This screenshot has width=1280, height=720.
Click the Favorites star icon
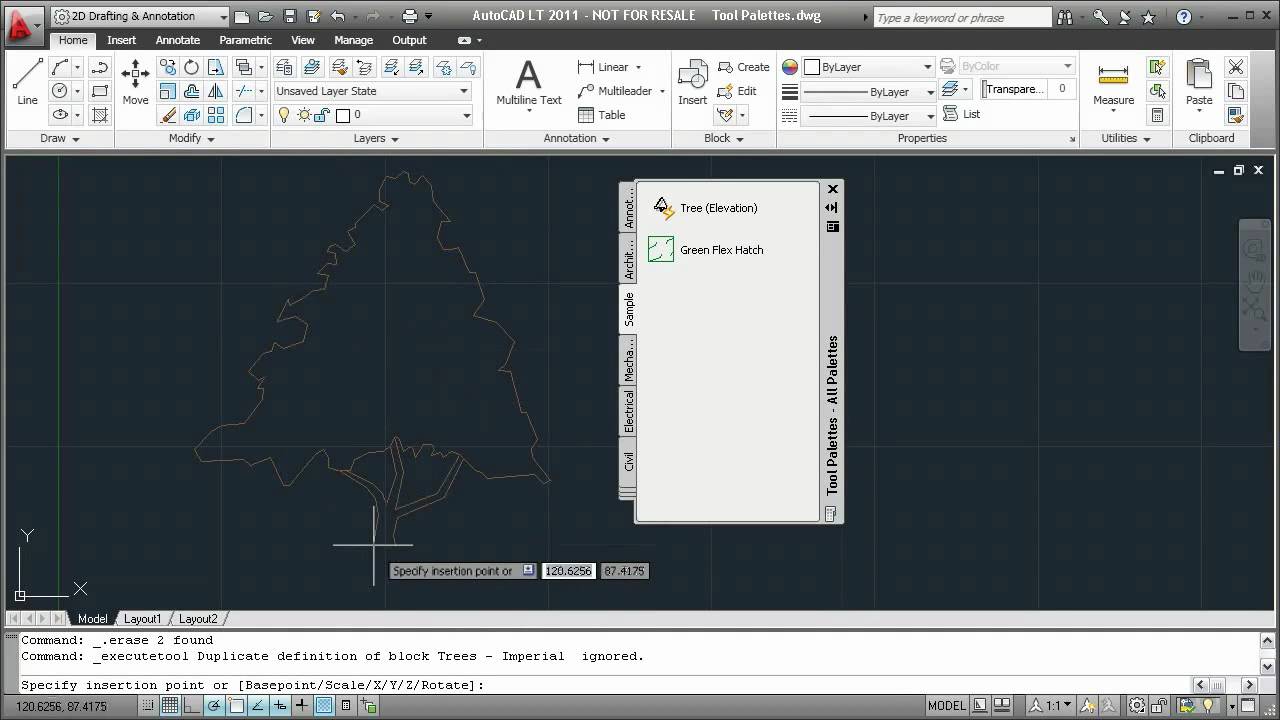coord(1148,17)
